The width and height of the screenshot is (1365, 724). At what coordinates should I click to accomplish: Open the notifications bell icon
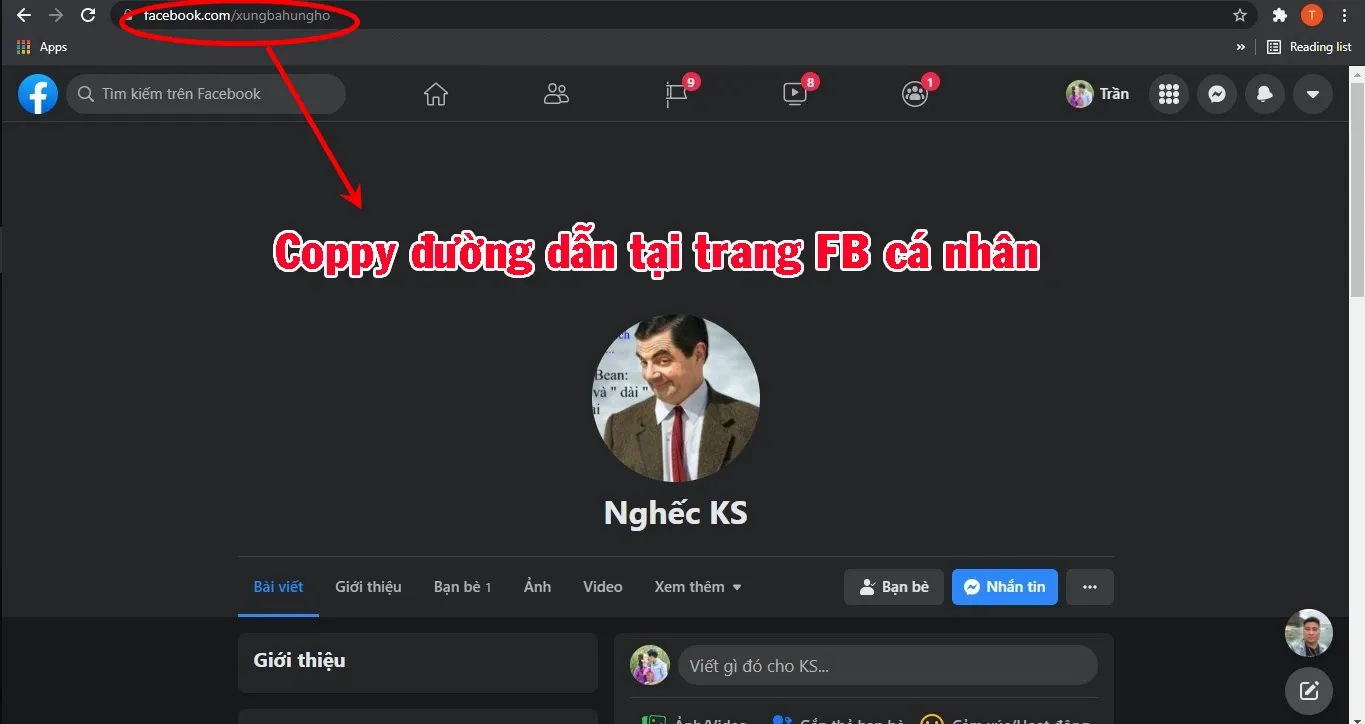click(x=1265, y=94)
